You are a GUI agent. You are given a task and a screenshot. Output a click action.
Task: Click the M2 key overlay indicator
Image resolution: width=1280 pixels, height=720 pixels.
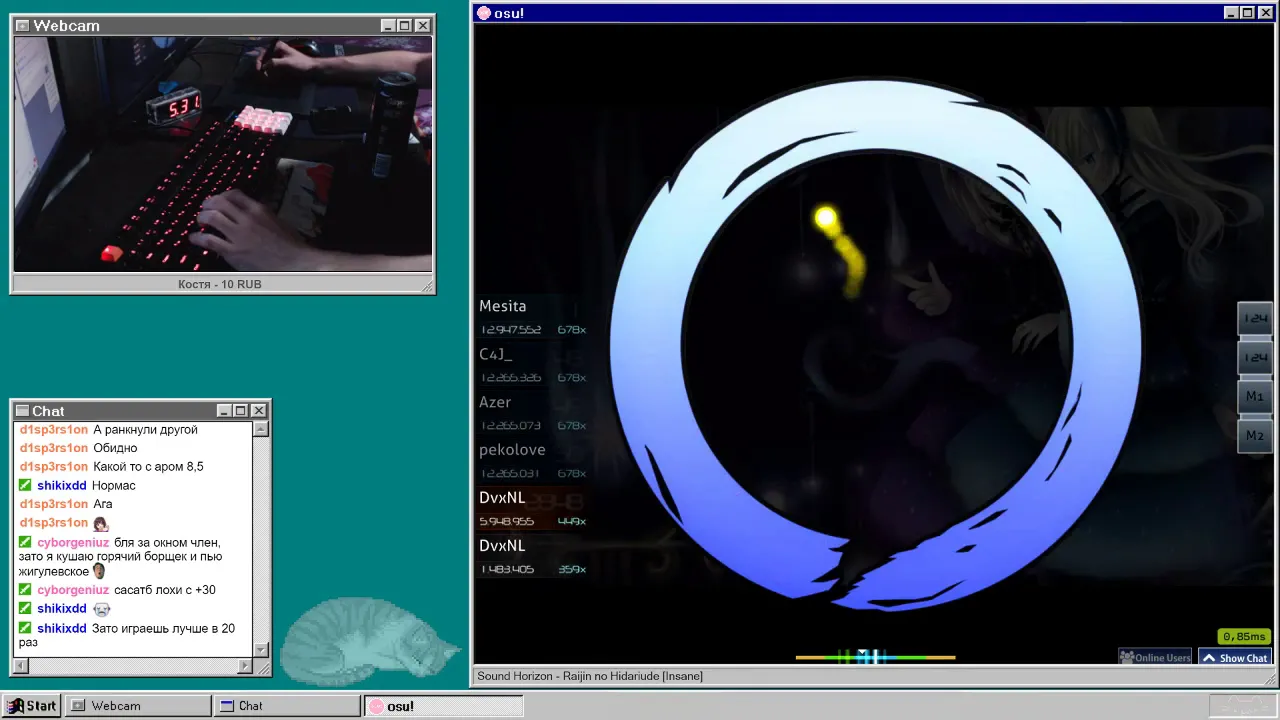click(x=1254, y=435)
